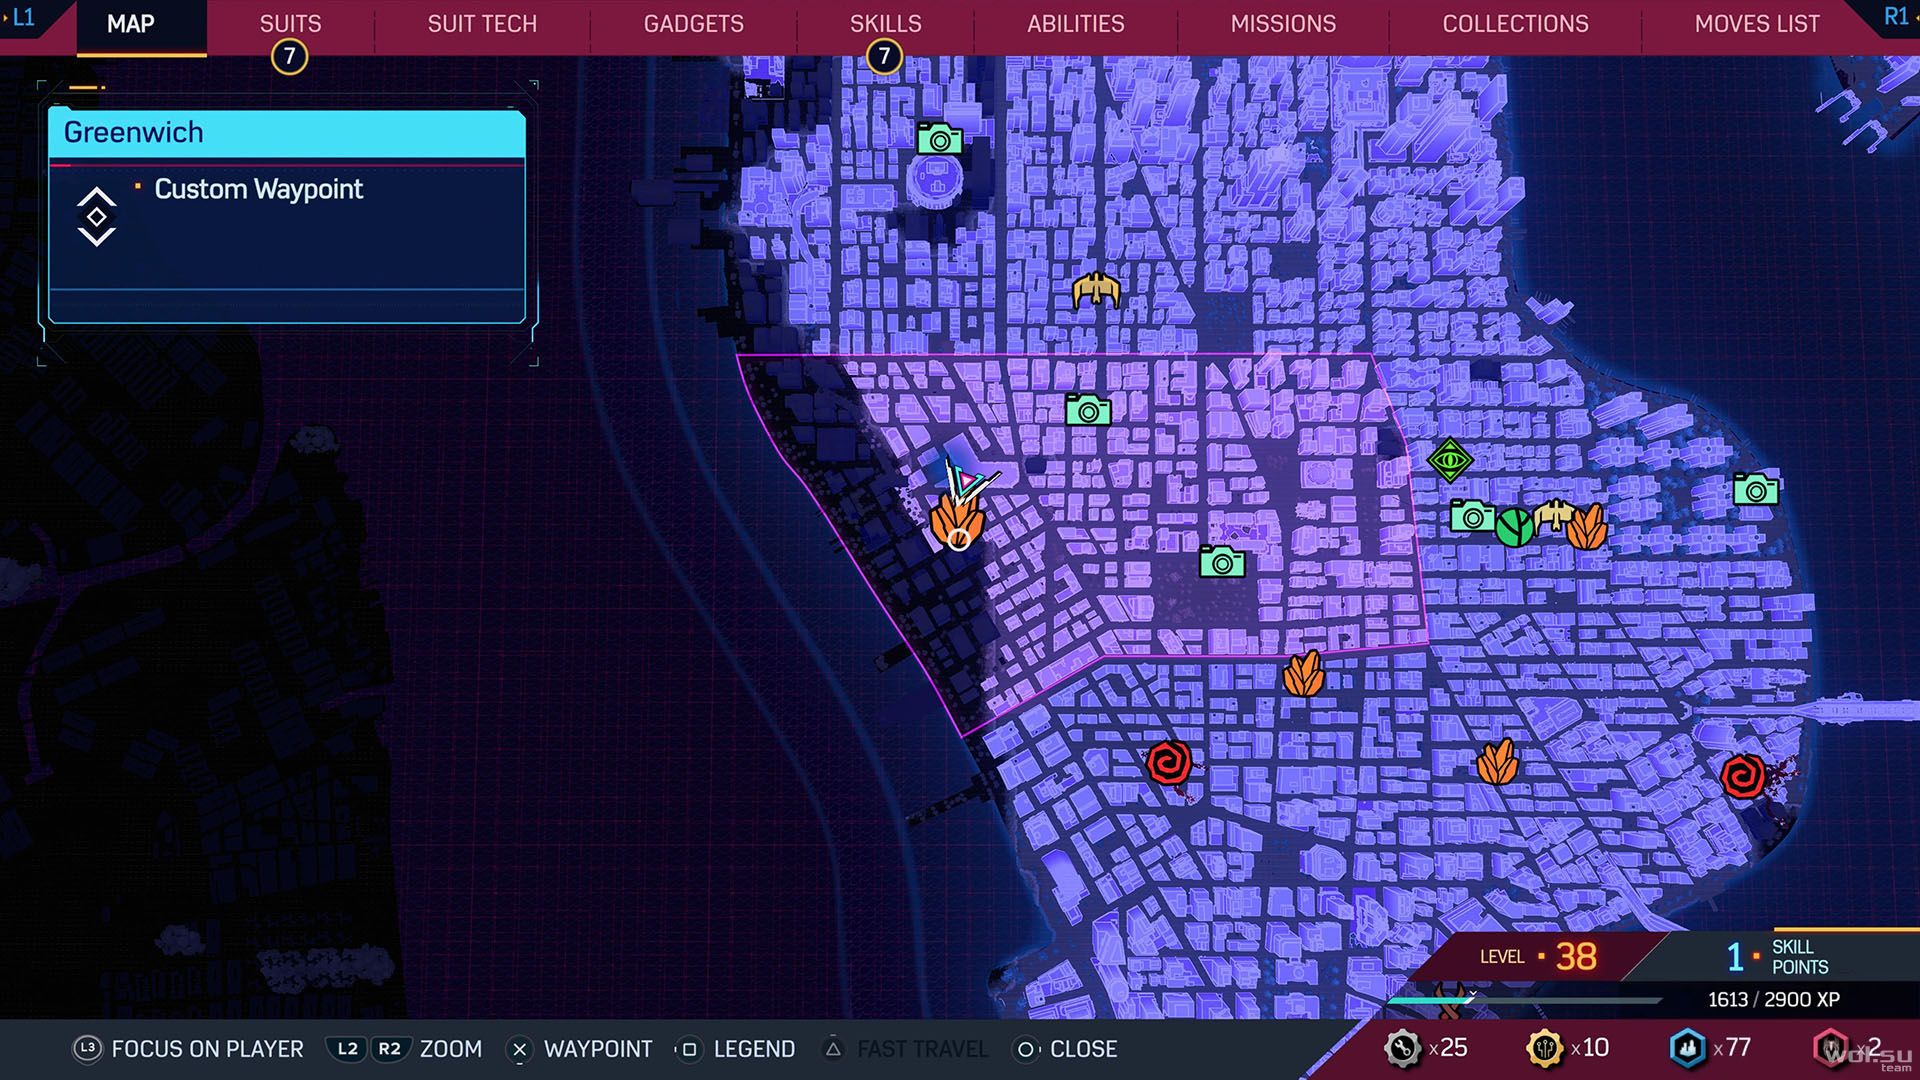This screenshot has width=1920, height=1080.
Task: Open the MISSIONS tab
Action: pyautogui.click(x=1283, y=23)
